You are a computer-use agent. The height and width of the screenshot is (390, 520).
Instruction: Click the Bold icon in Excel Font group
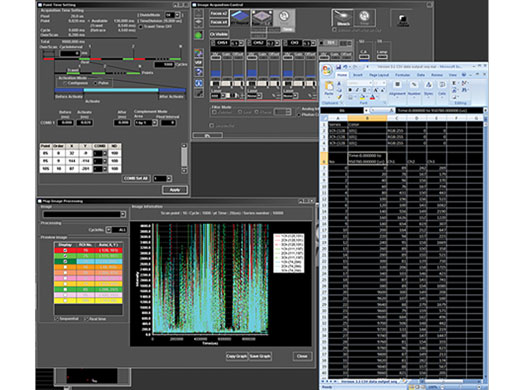point(350,90)
